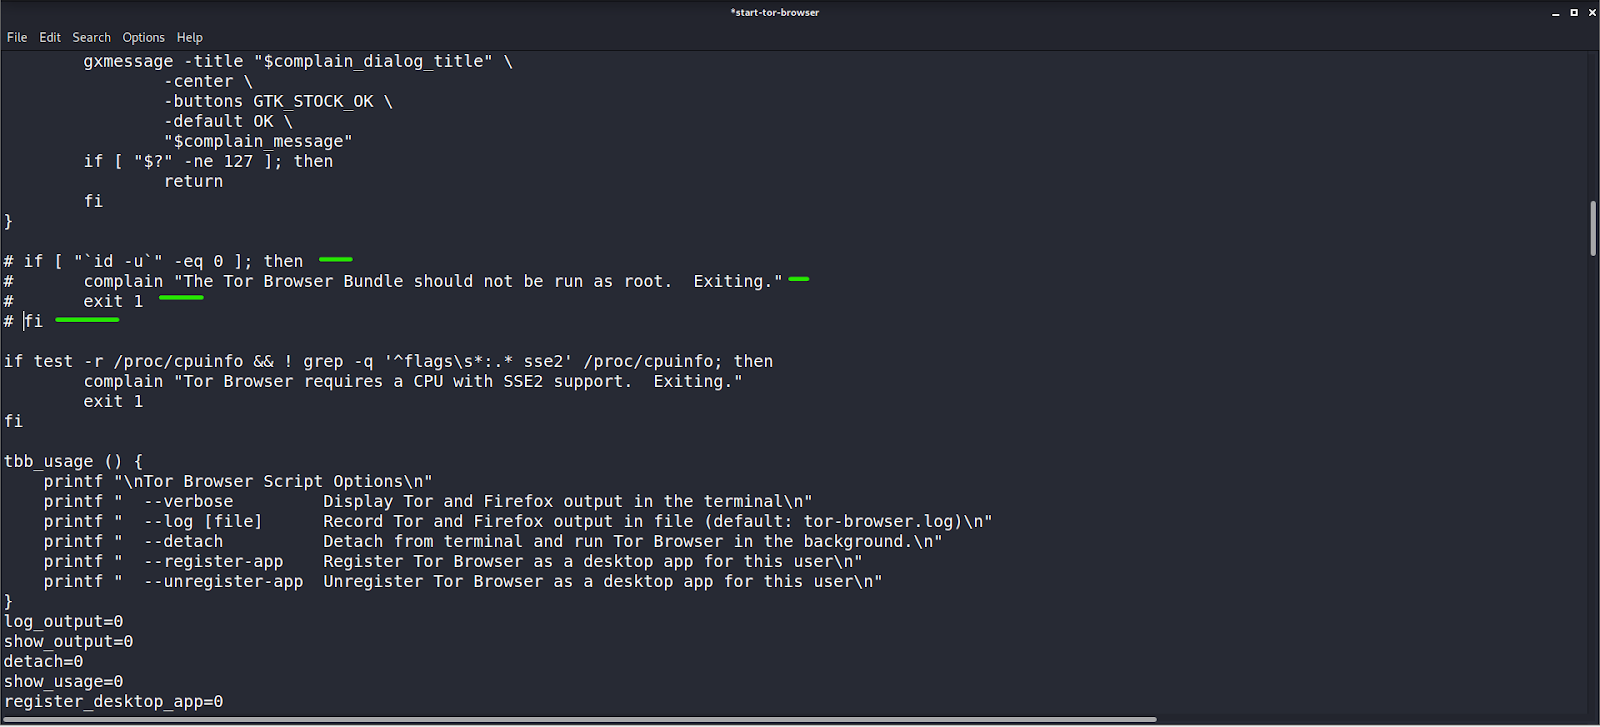Click the horizontal scrollbar at bottom

click(x=580, y=719)
